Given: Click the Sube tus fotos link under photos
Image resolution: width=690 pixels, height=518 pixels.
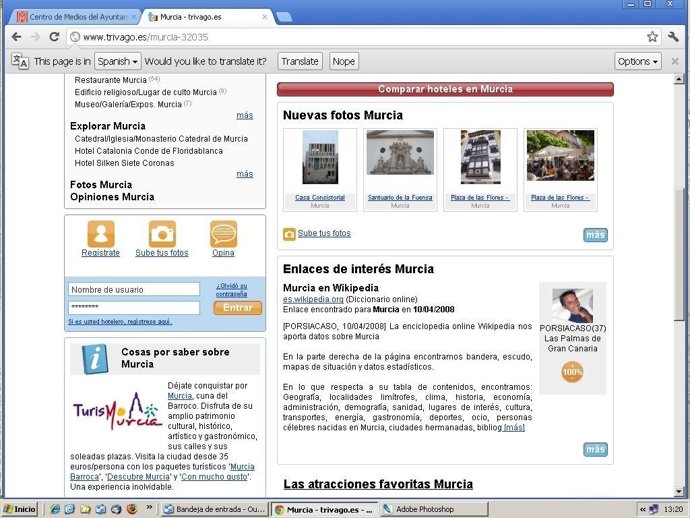Looking at the screenshot, I should 324,233.
